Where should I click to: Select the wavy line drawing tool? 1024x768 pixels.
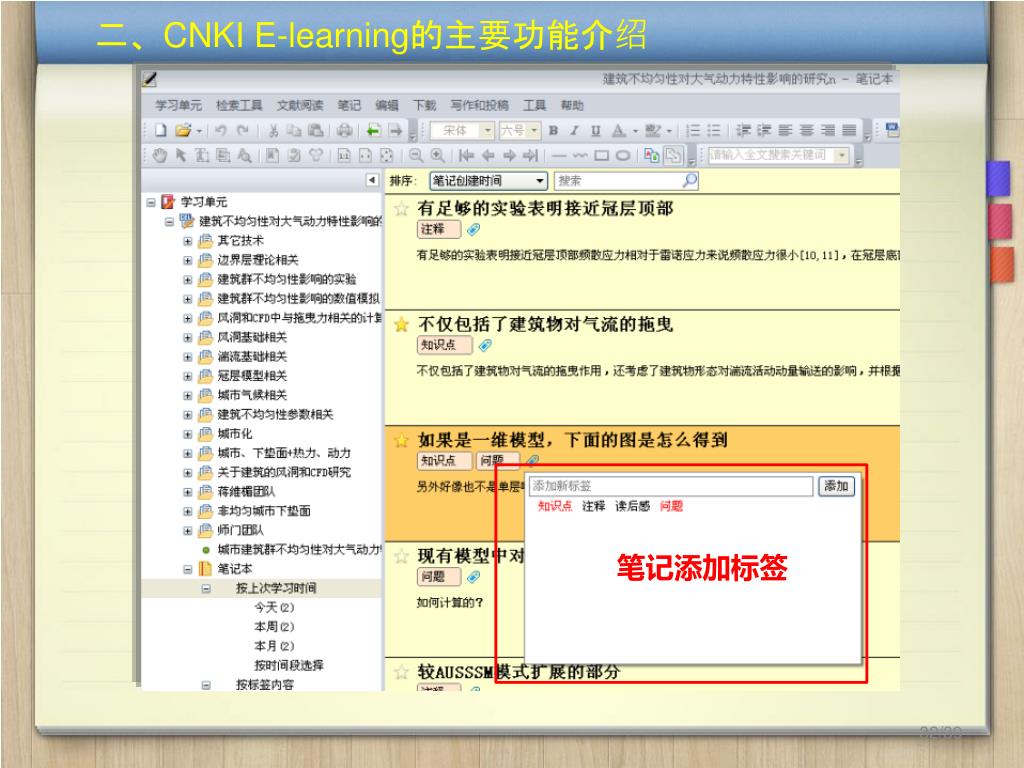581,155
